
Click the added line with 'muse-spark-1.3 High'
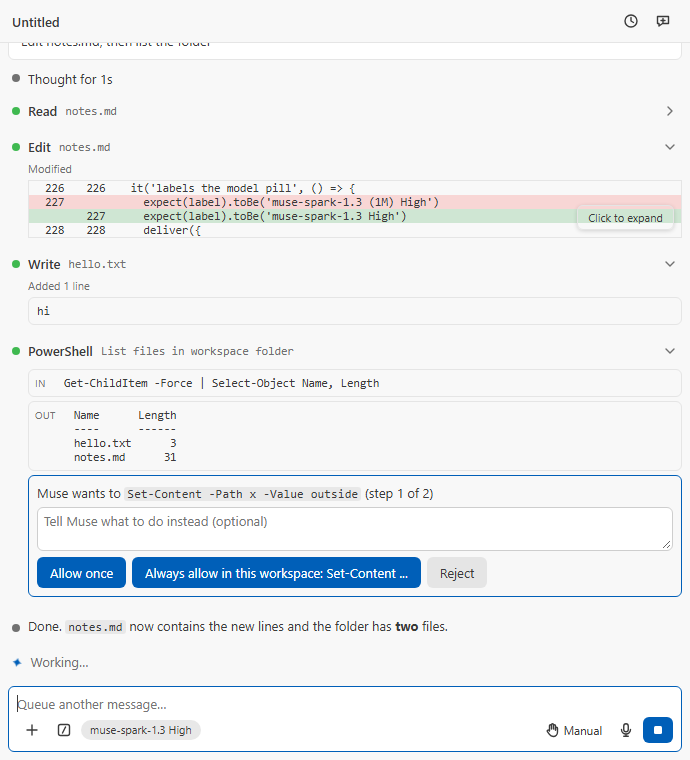355,216
